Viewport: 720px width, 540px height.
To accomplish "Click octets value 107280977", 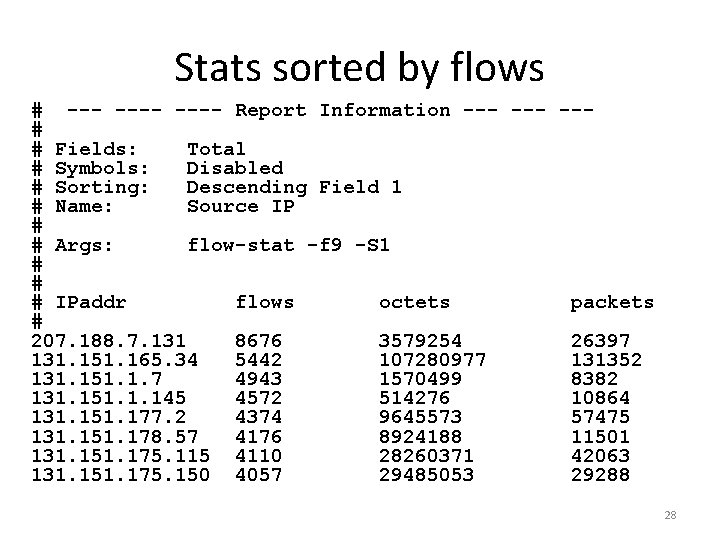I will [x=432, y=360].
